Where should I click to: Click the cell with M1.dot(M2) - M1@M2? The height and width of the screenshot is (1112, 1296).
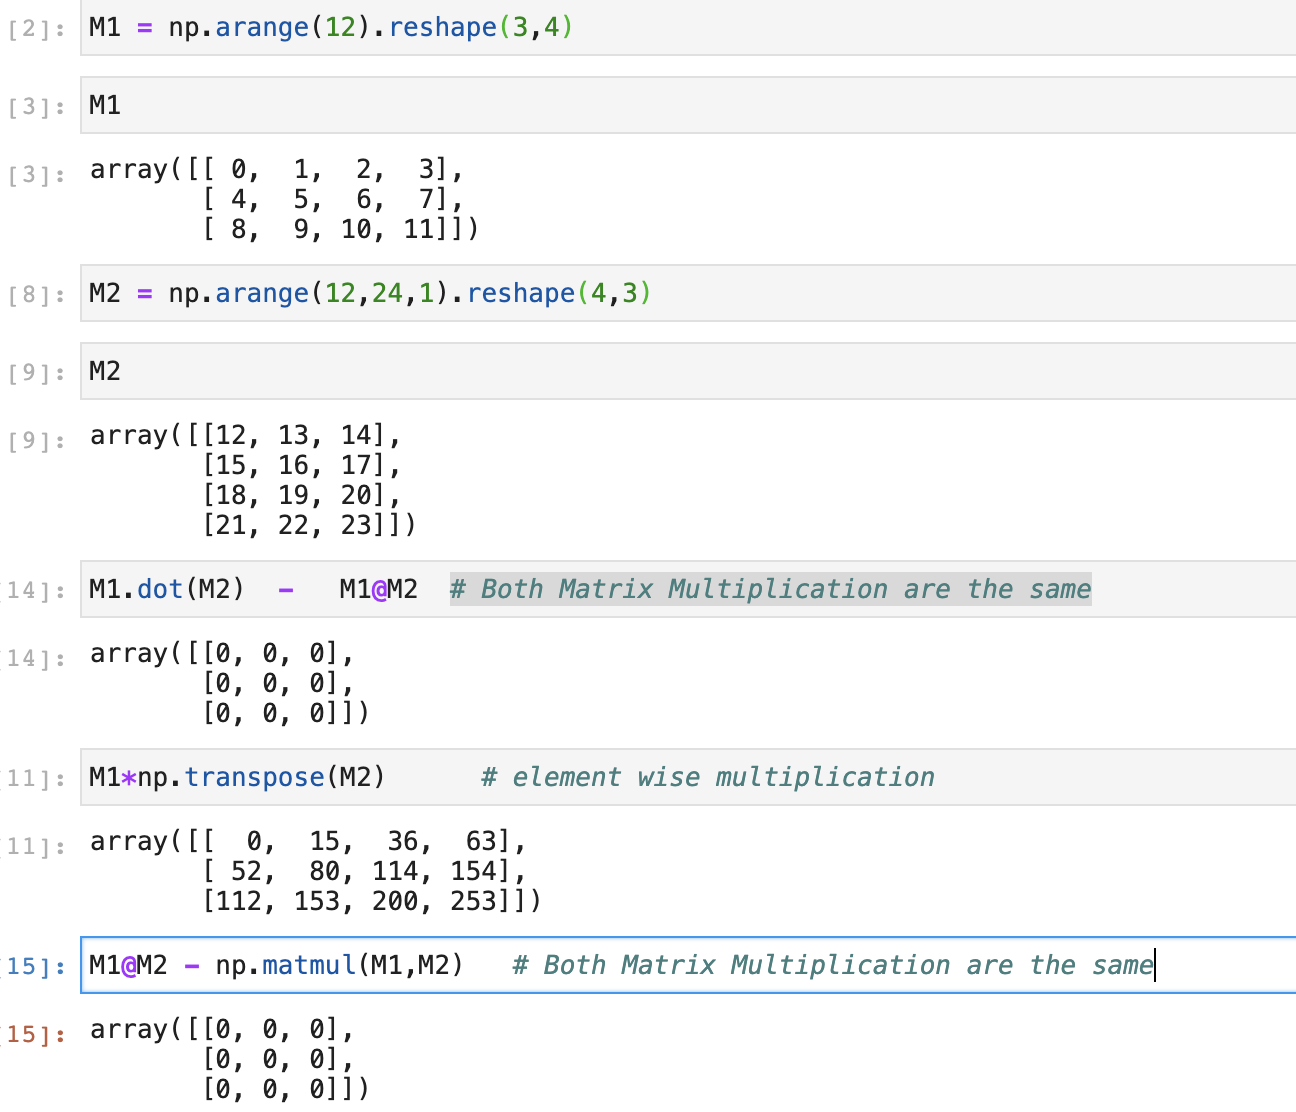point(688,589)
